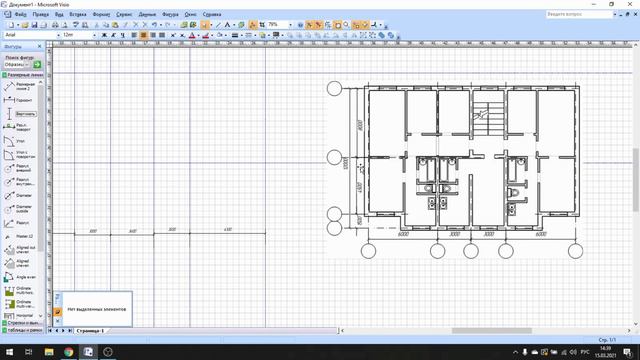Viewport: 640px width, 360px height.
Task: Toggle justify text alignment
Action: point(162,35)
